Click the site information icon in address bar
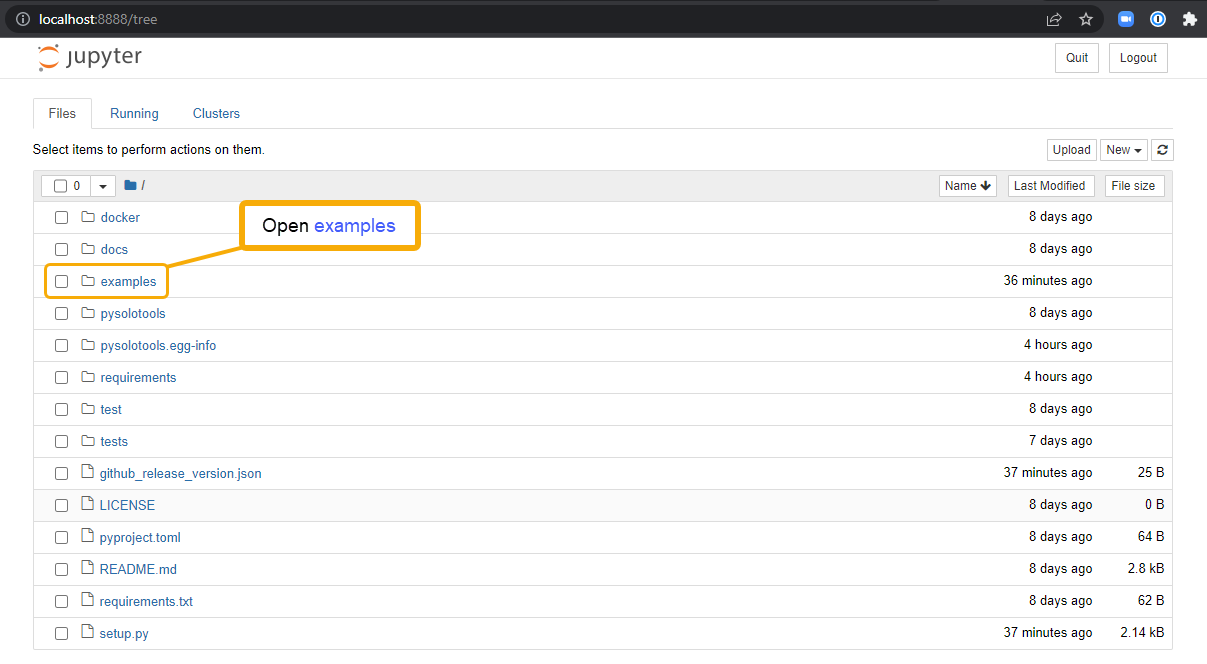Screen dimensions: 1207x664 pyautogui.click(x=23, y=19)
